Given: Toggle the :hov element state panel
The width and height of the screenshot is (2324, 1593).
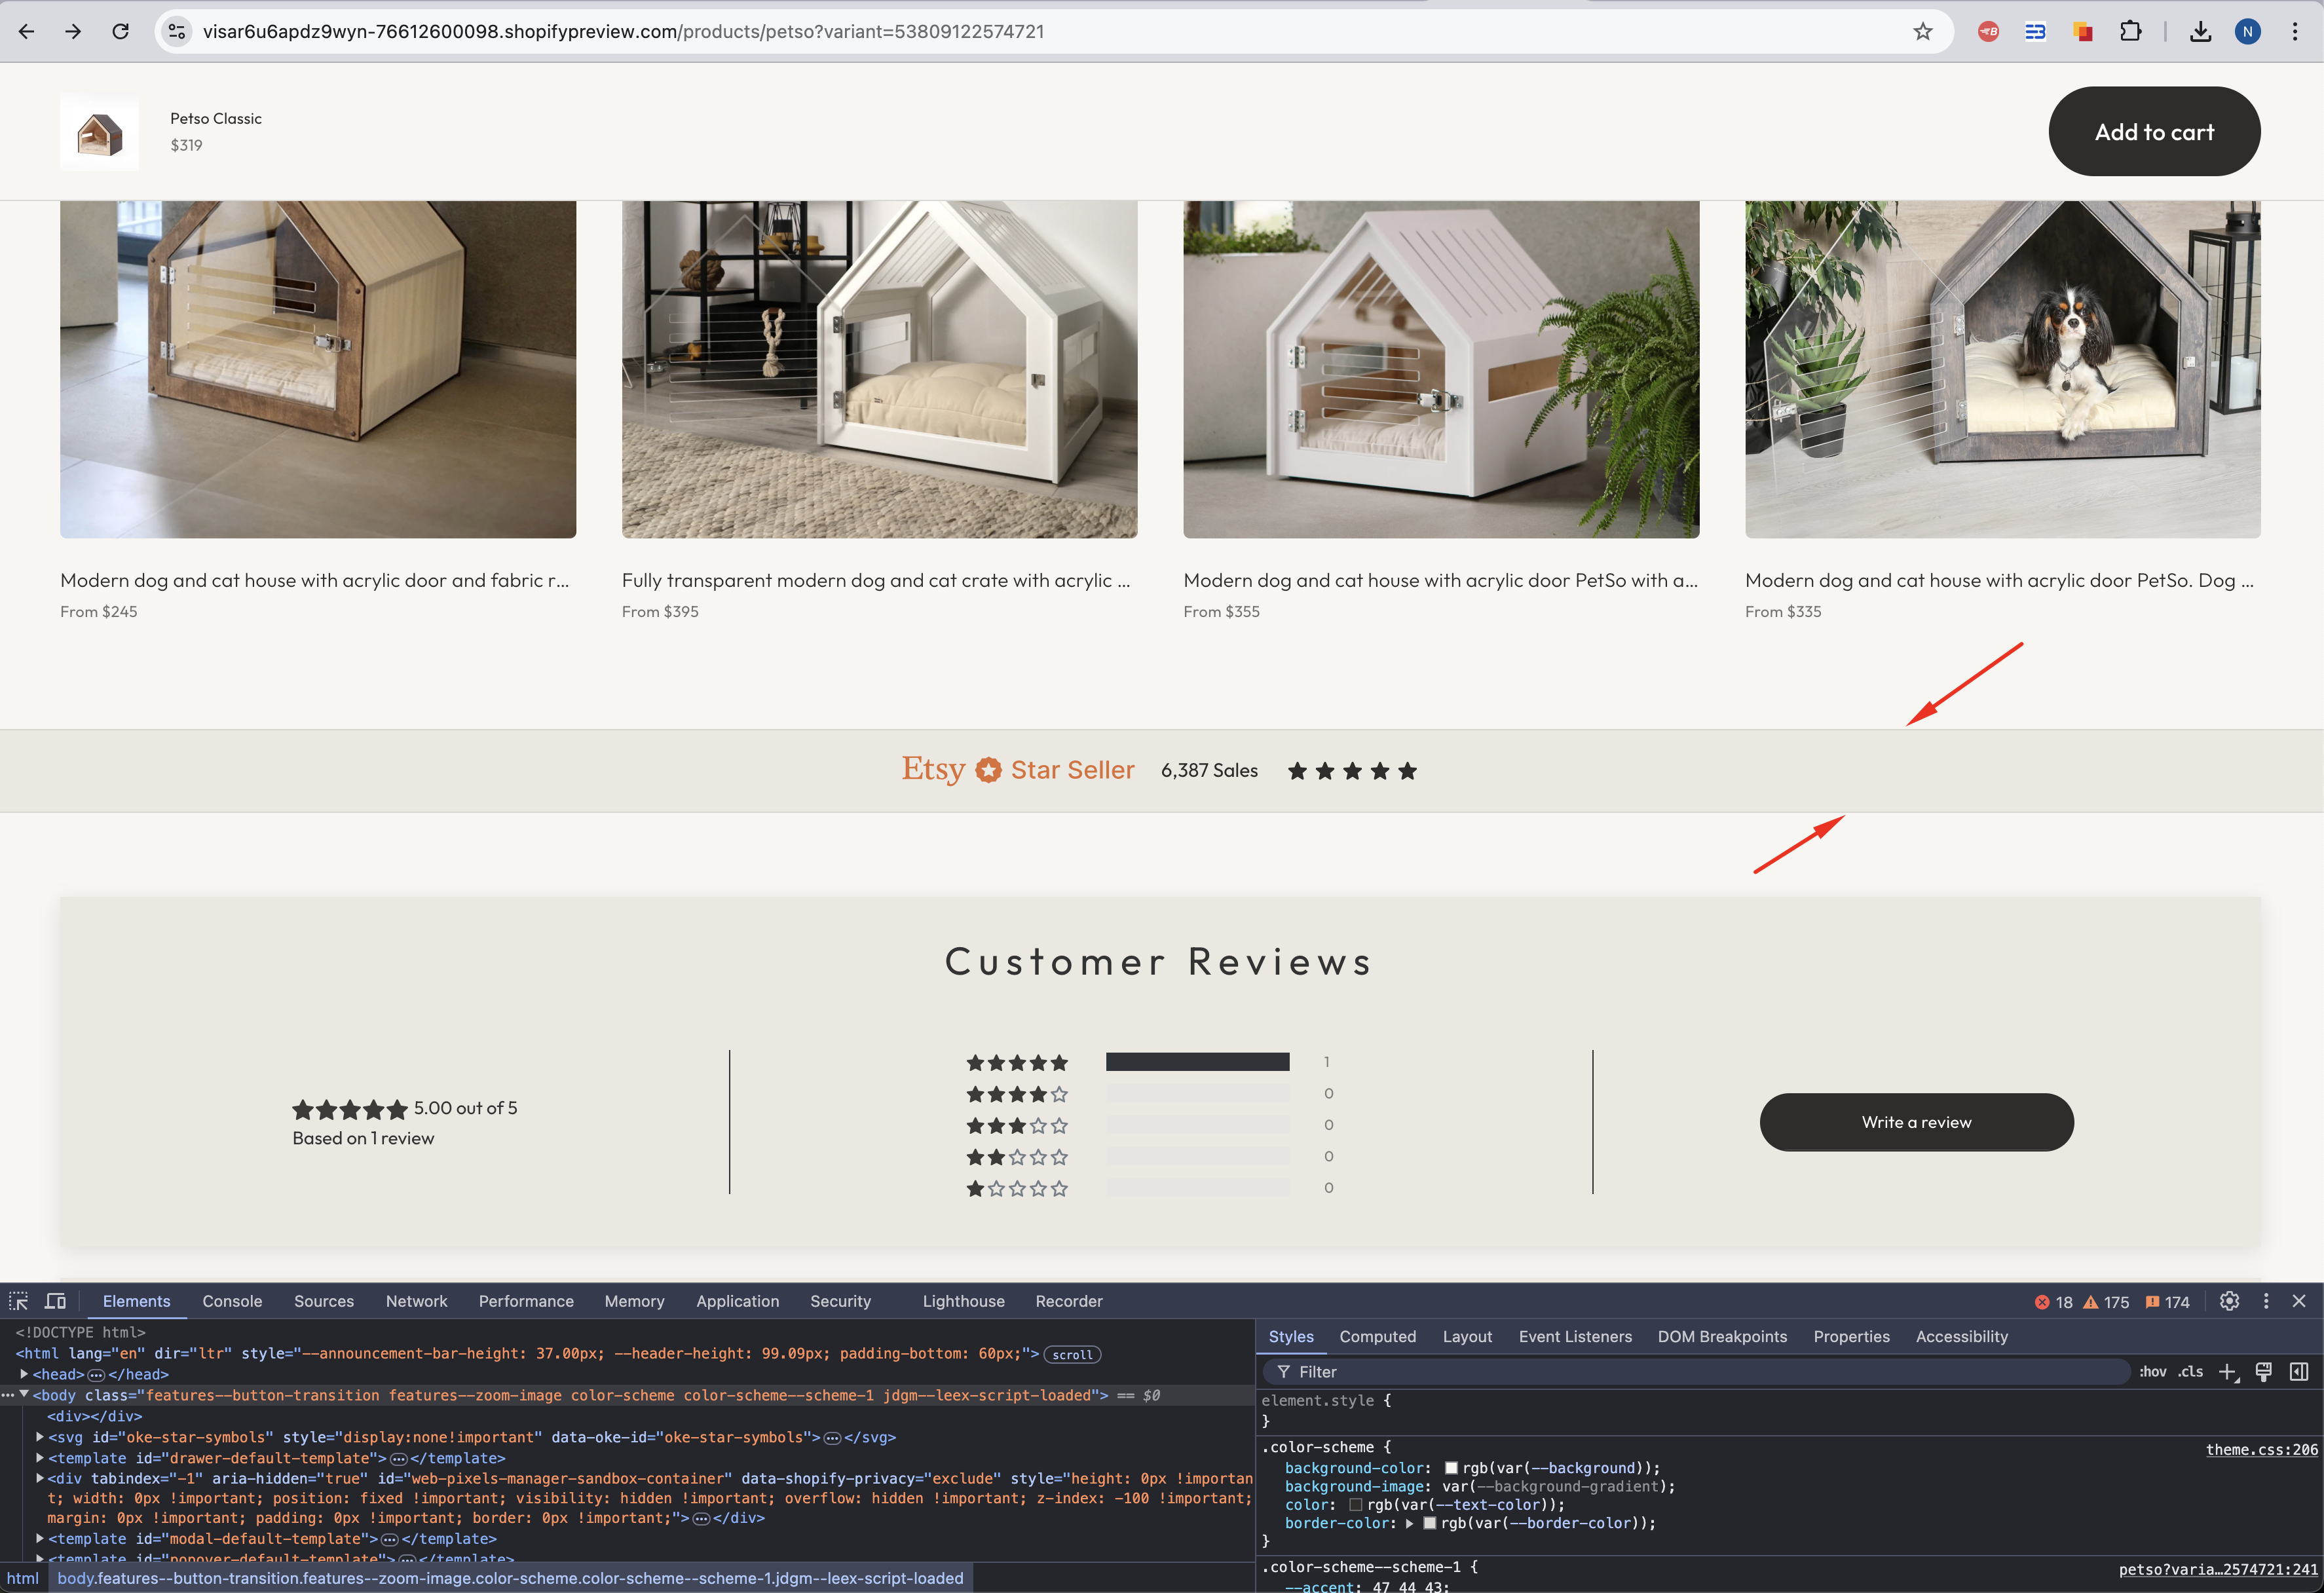Looking at the screenshot, I should [x=2152, y=1372].
